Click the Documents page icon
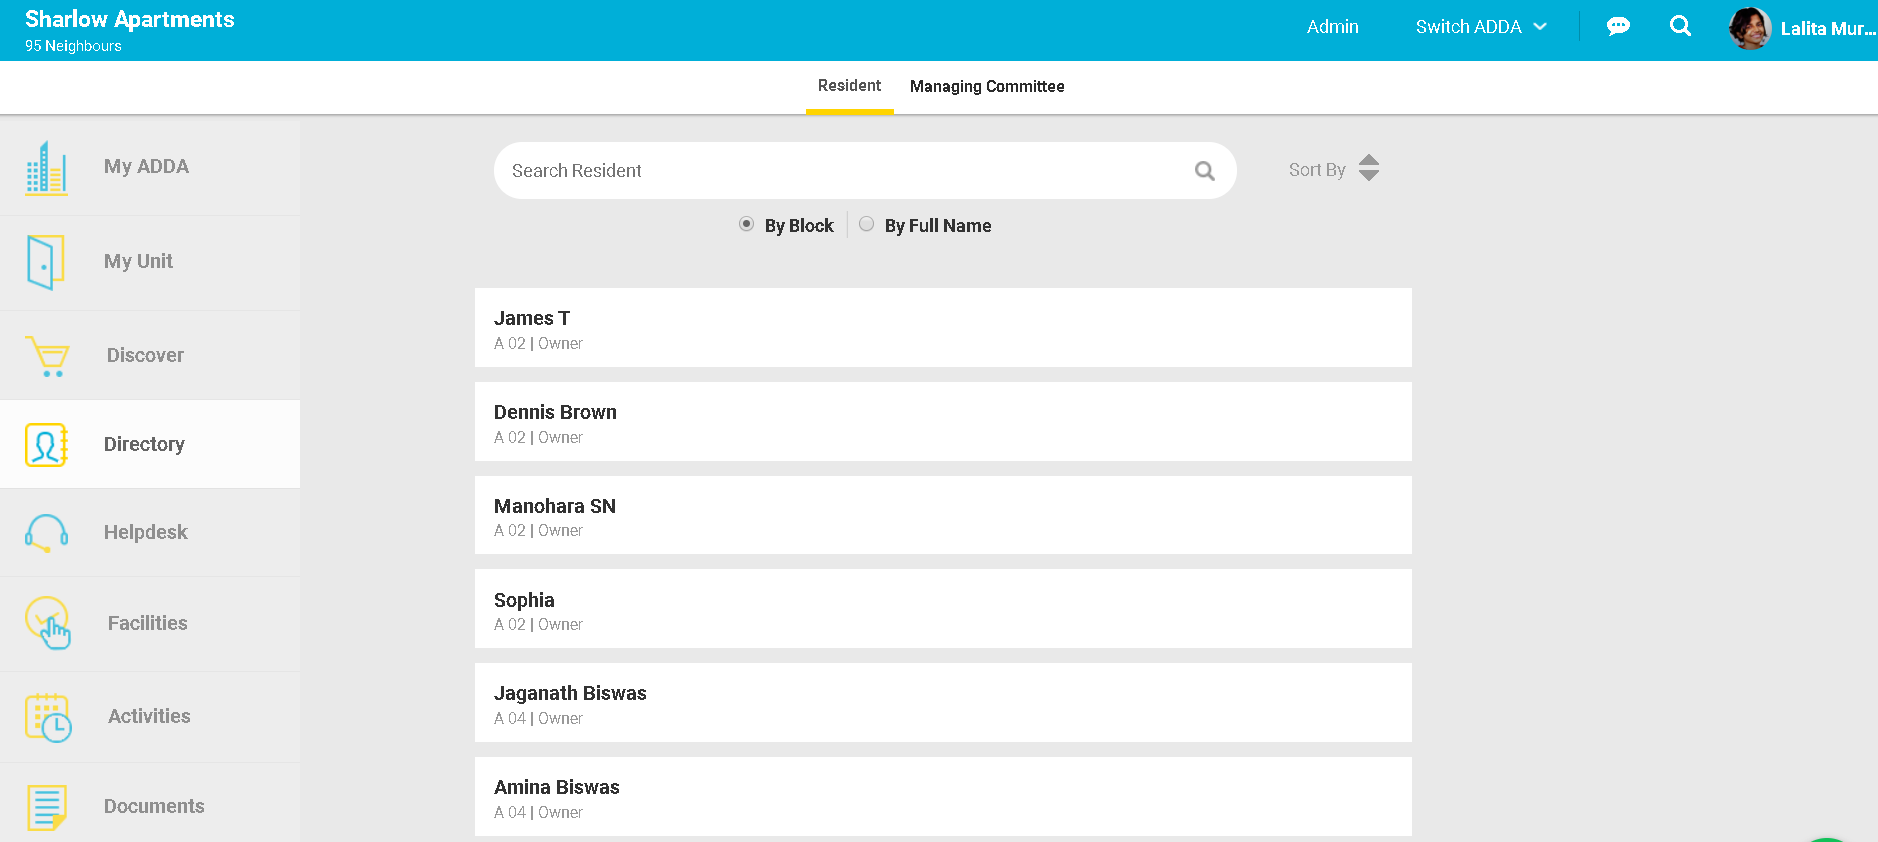Viewport: 1878px width, 842px height. [47, 808]
